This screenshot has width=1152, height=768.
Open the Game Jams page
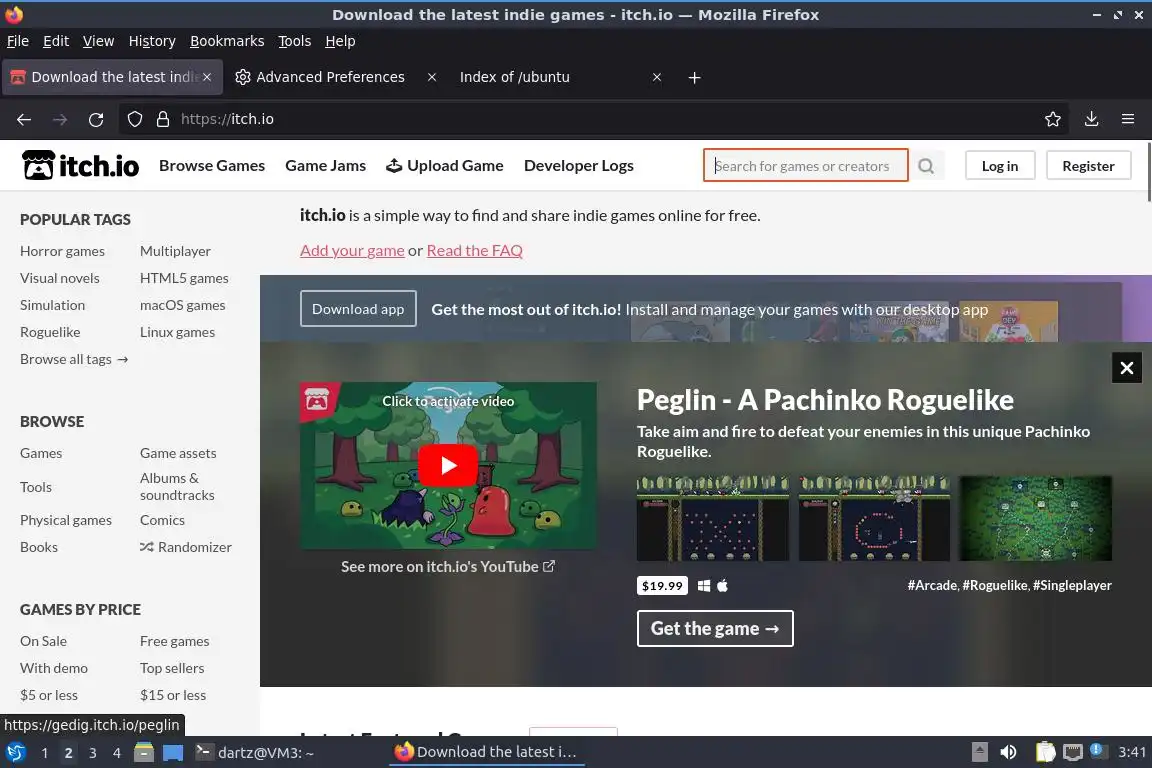coord(325,166)
